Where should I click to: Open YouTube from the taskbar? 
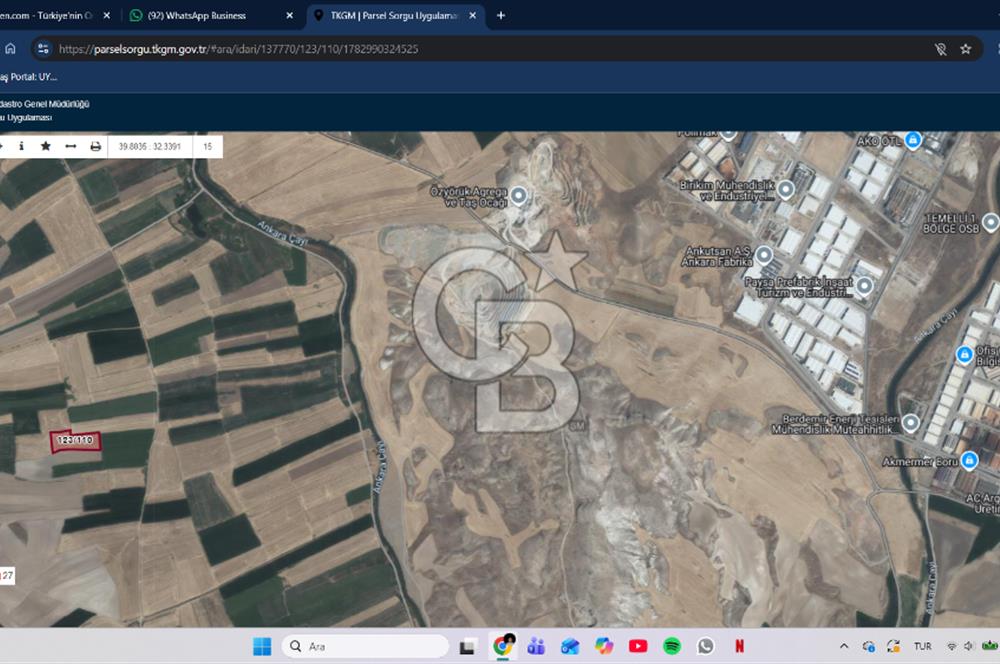pos(638,646)
